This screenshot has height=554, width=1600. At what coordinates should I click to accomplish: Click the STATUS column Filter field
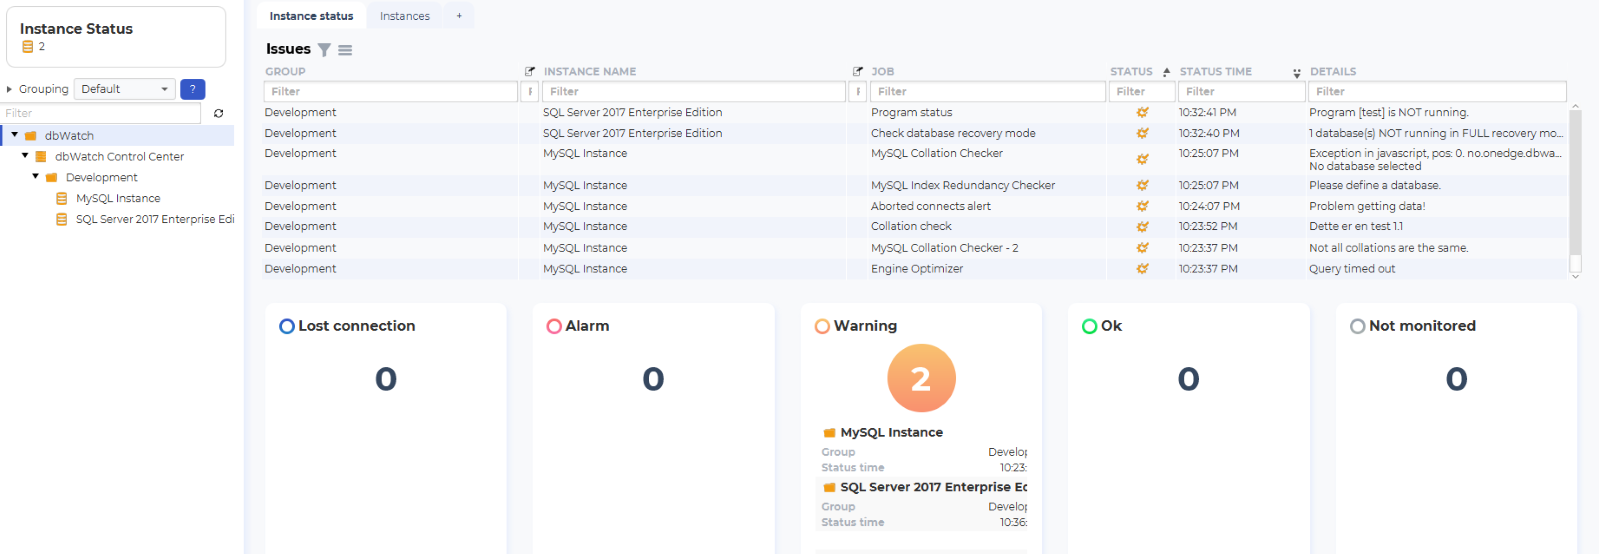(1142, 92)
